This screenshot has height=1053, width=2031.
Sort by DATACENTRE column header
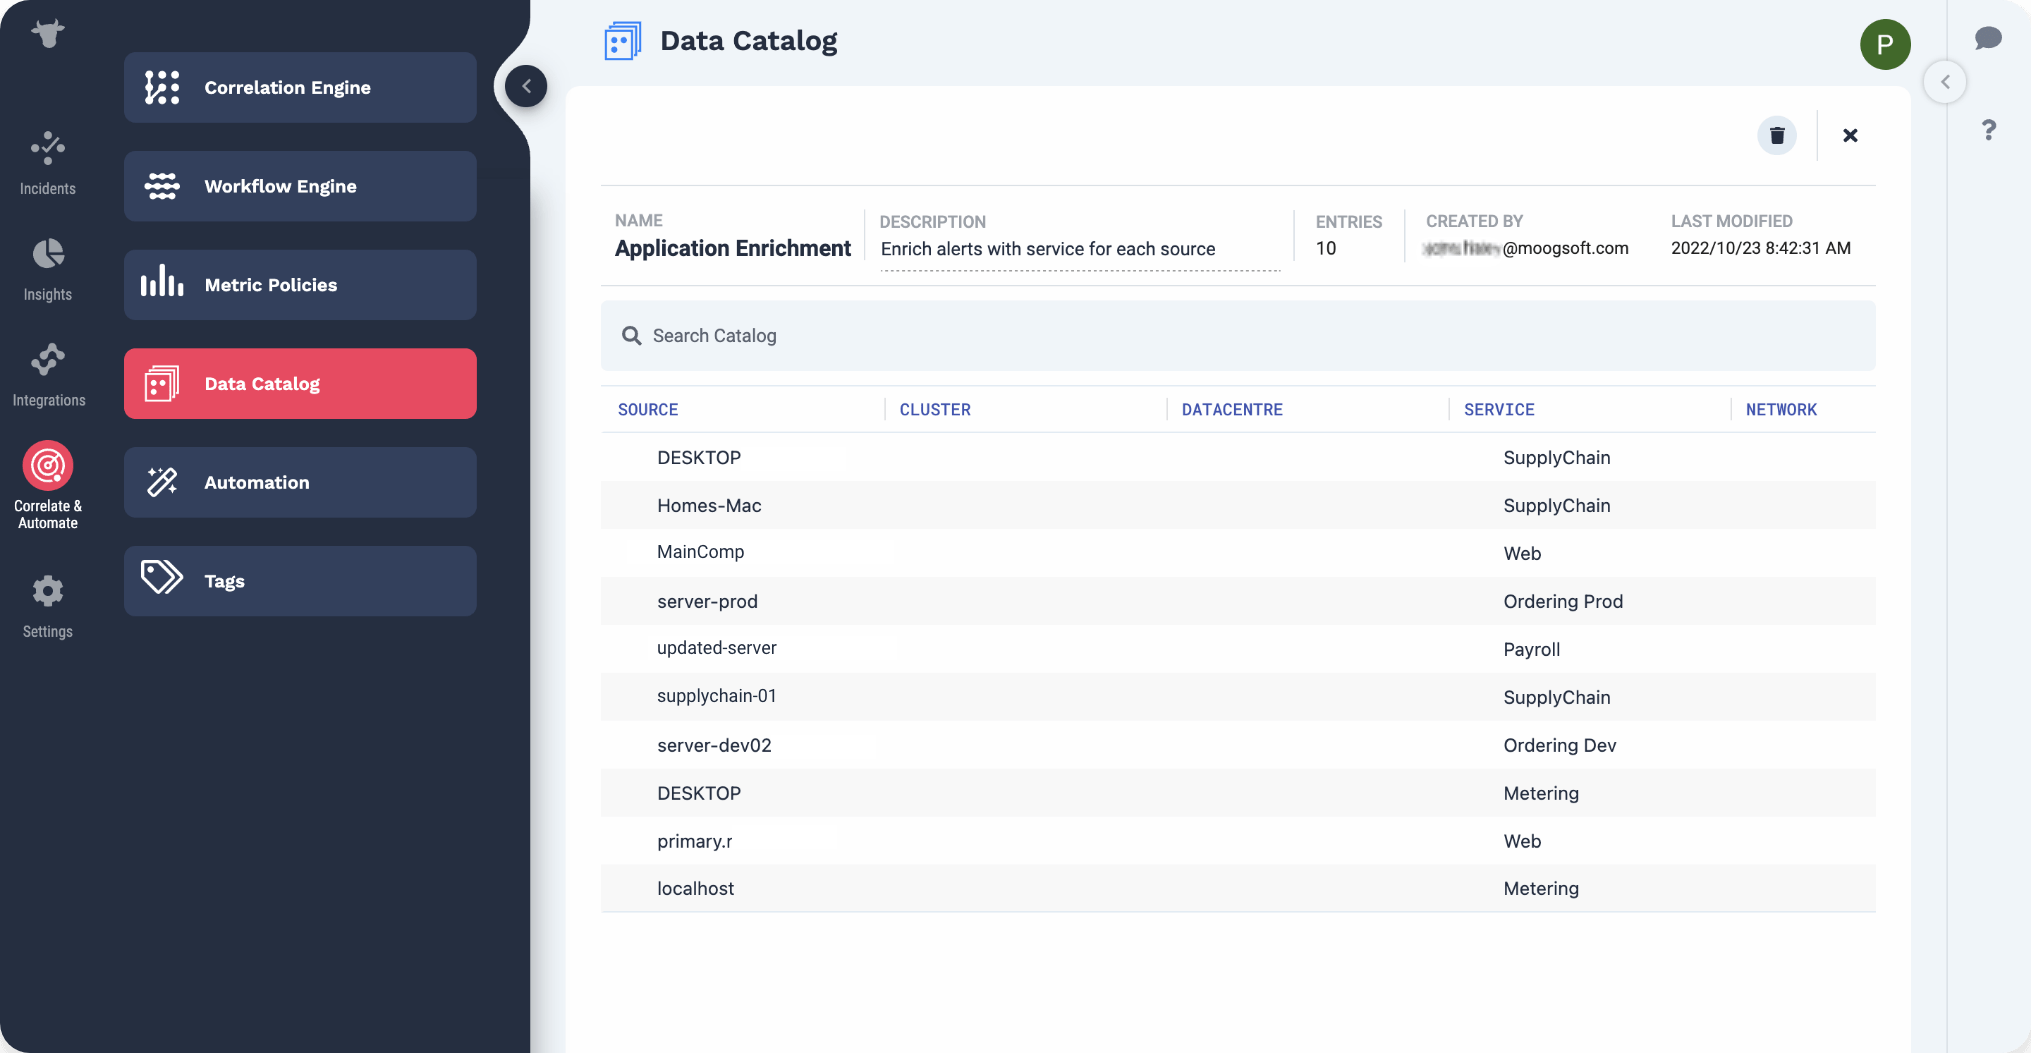pos(1232,410)
